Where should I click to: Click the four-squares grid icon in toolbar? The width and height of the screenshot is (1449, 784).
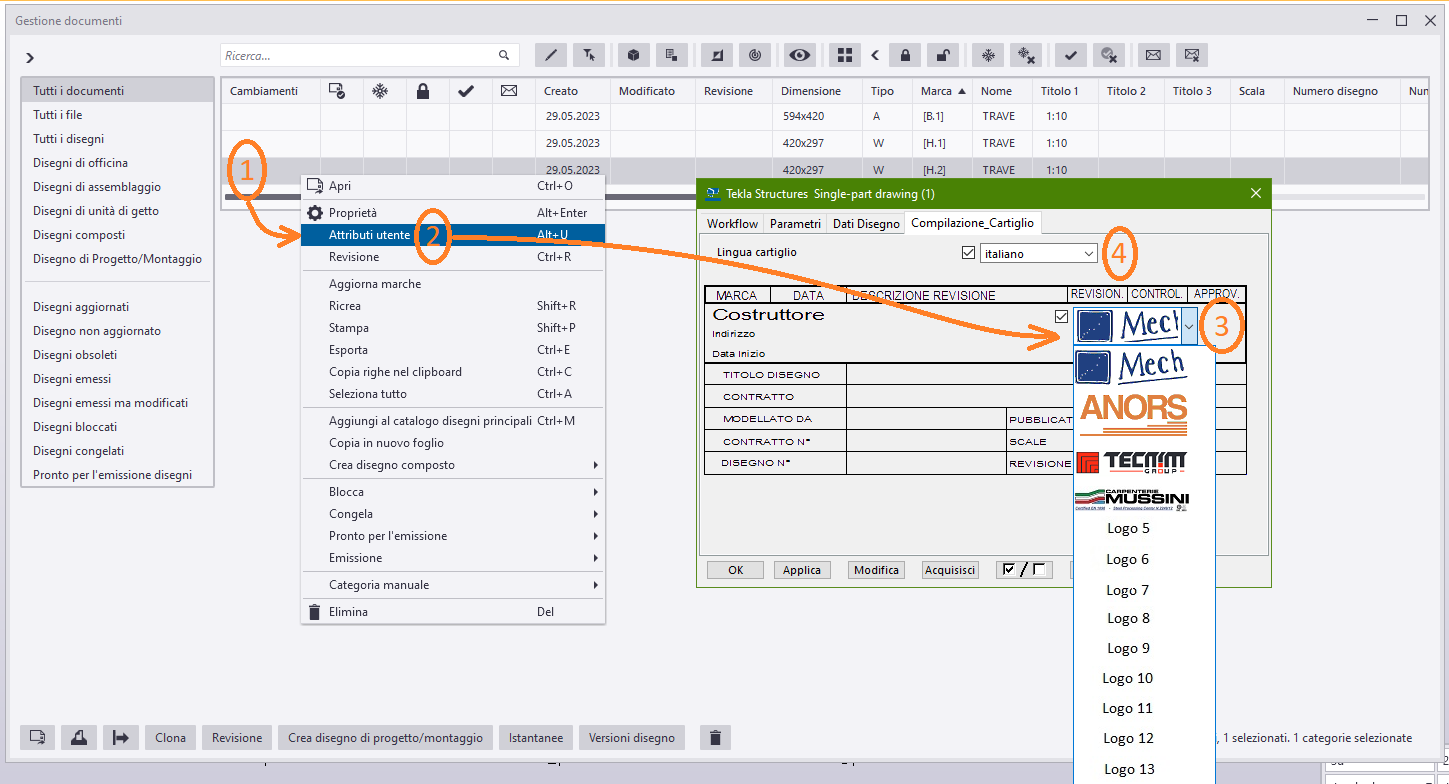[845, 55]
